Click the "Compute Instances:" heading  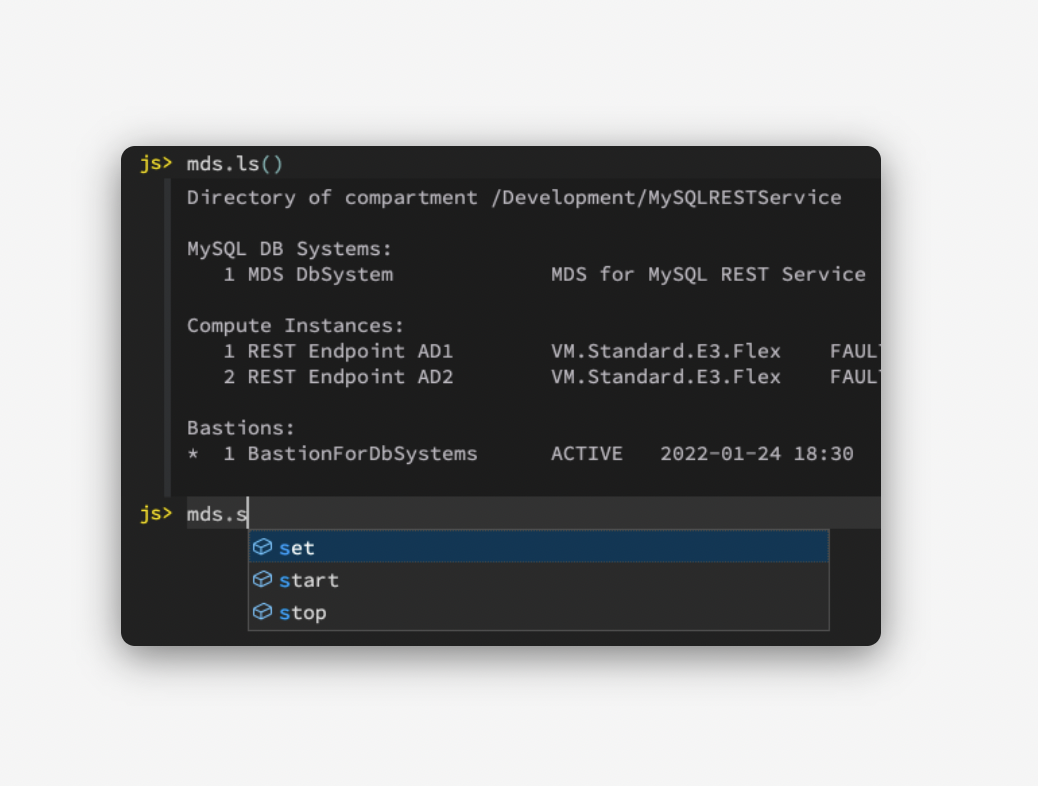click(x=296, y=326)
